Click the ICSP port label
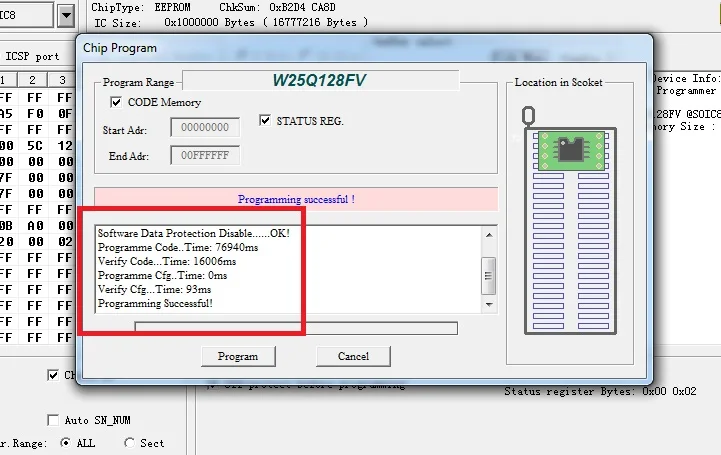This screenshot has height=455, width=721. (x=32, y=57)
